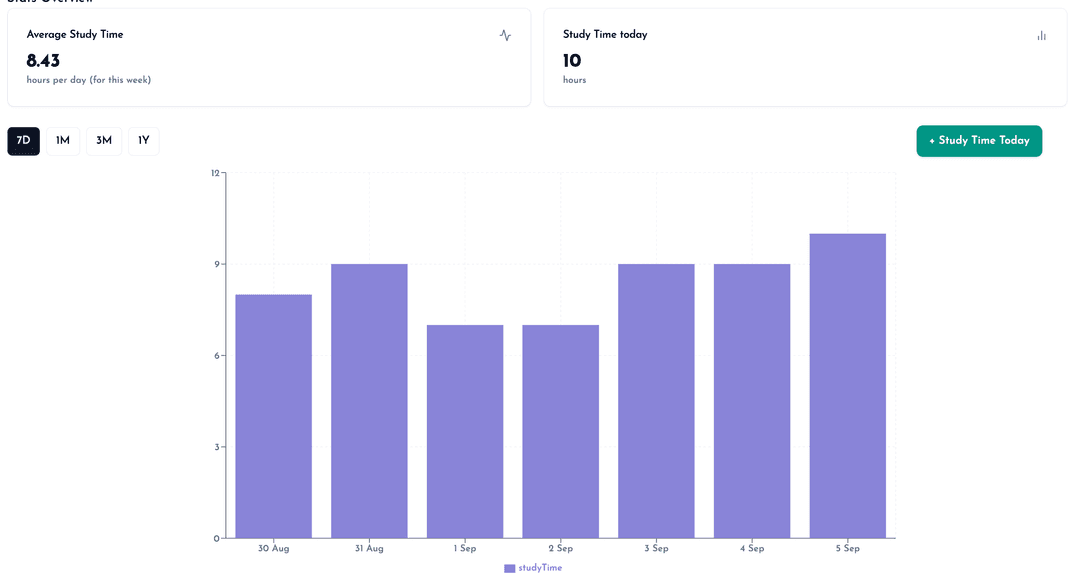This screenshot has height=583, width=1080.
Task: Click the 10 hours value in Study Time today
Action: 572,61
